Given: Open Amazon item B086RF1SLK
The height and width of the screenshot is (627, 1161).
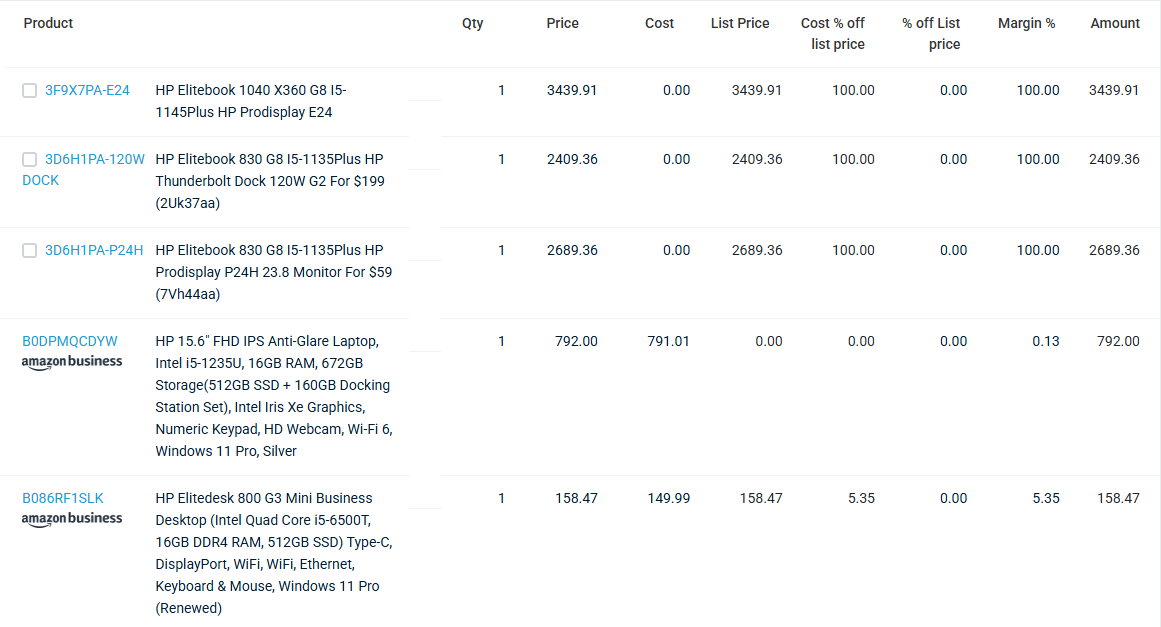Looking at the screenshot, I should coord(63,499).
